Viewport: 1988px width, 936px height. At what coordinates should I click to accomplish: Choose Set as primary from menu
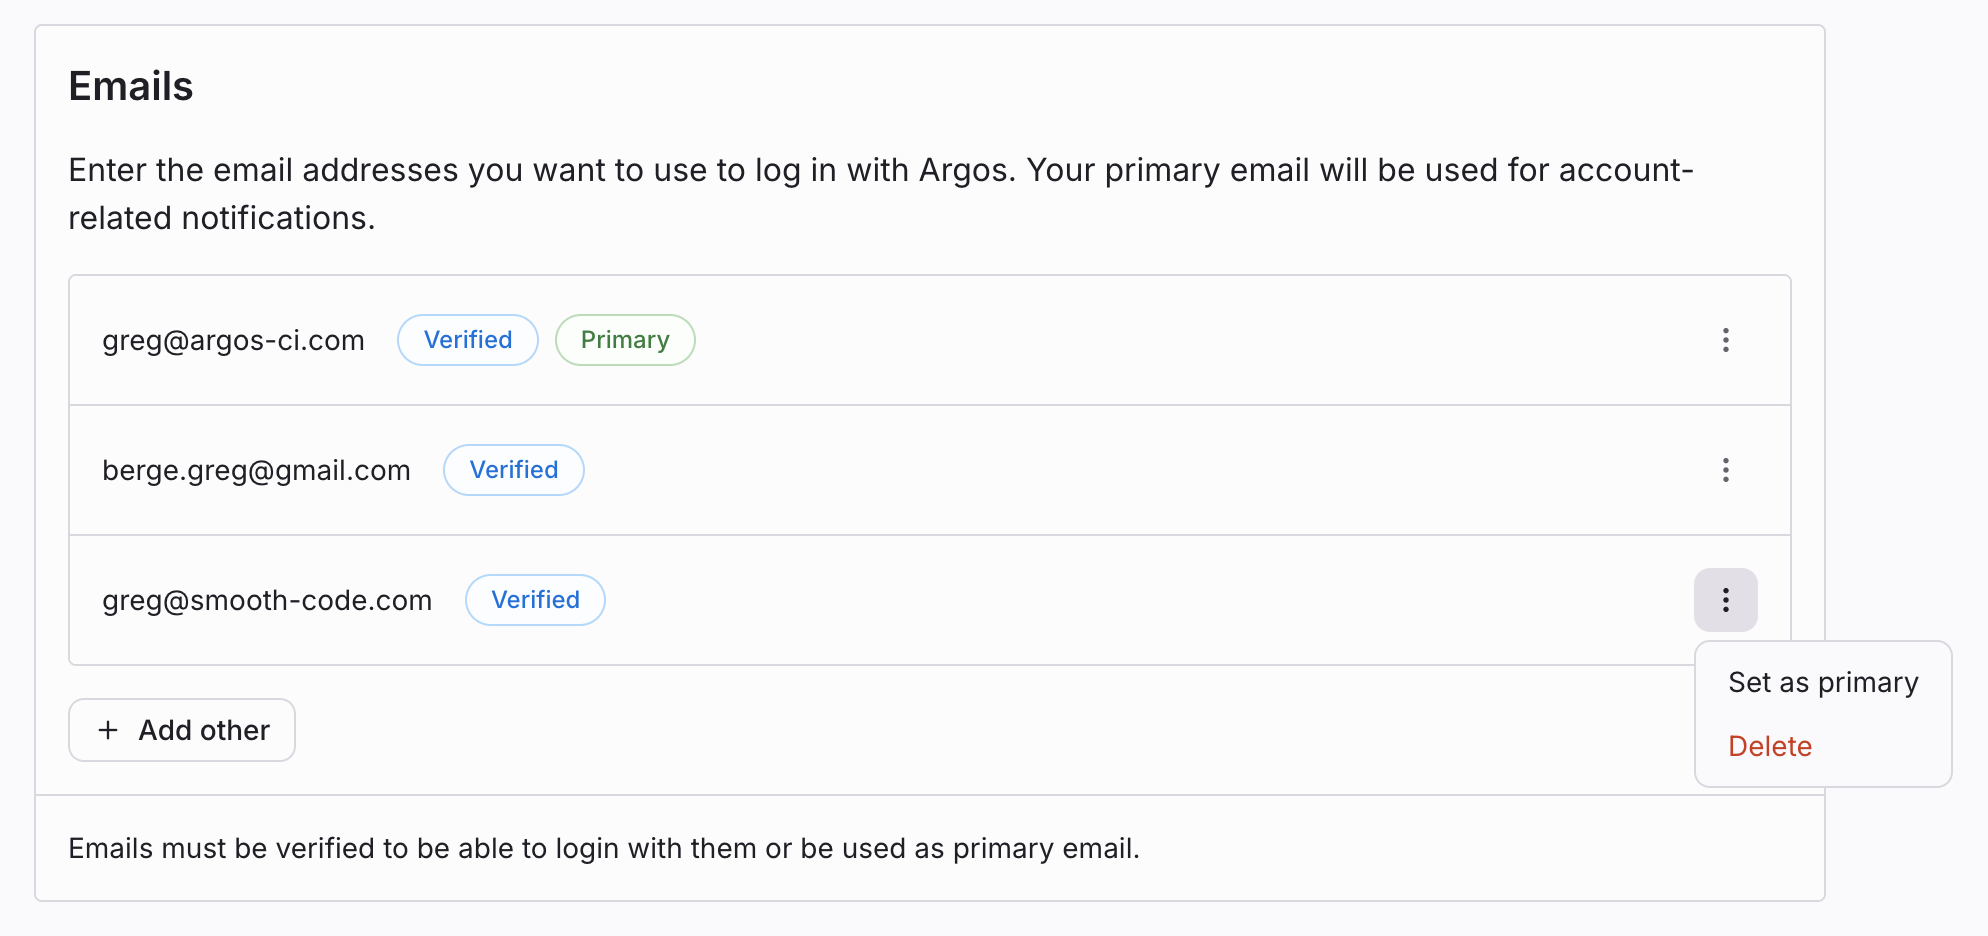(x=1823, y=682)
